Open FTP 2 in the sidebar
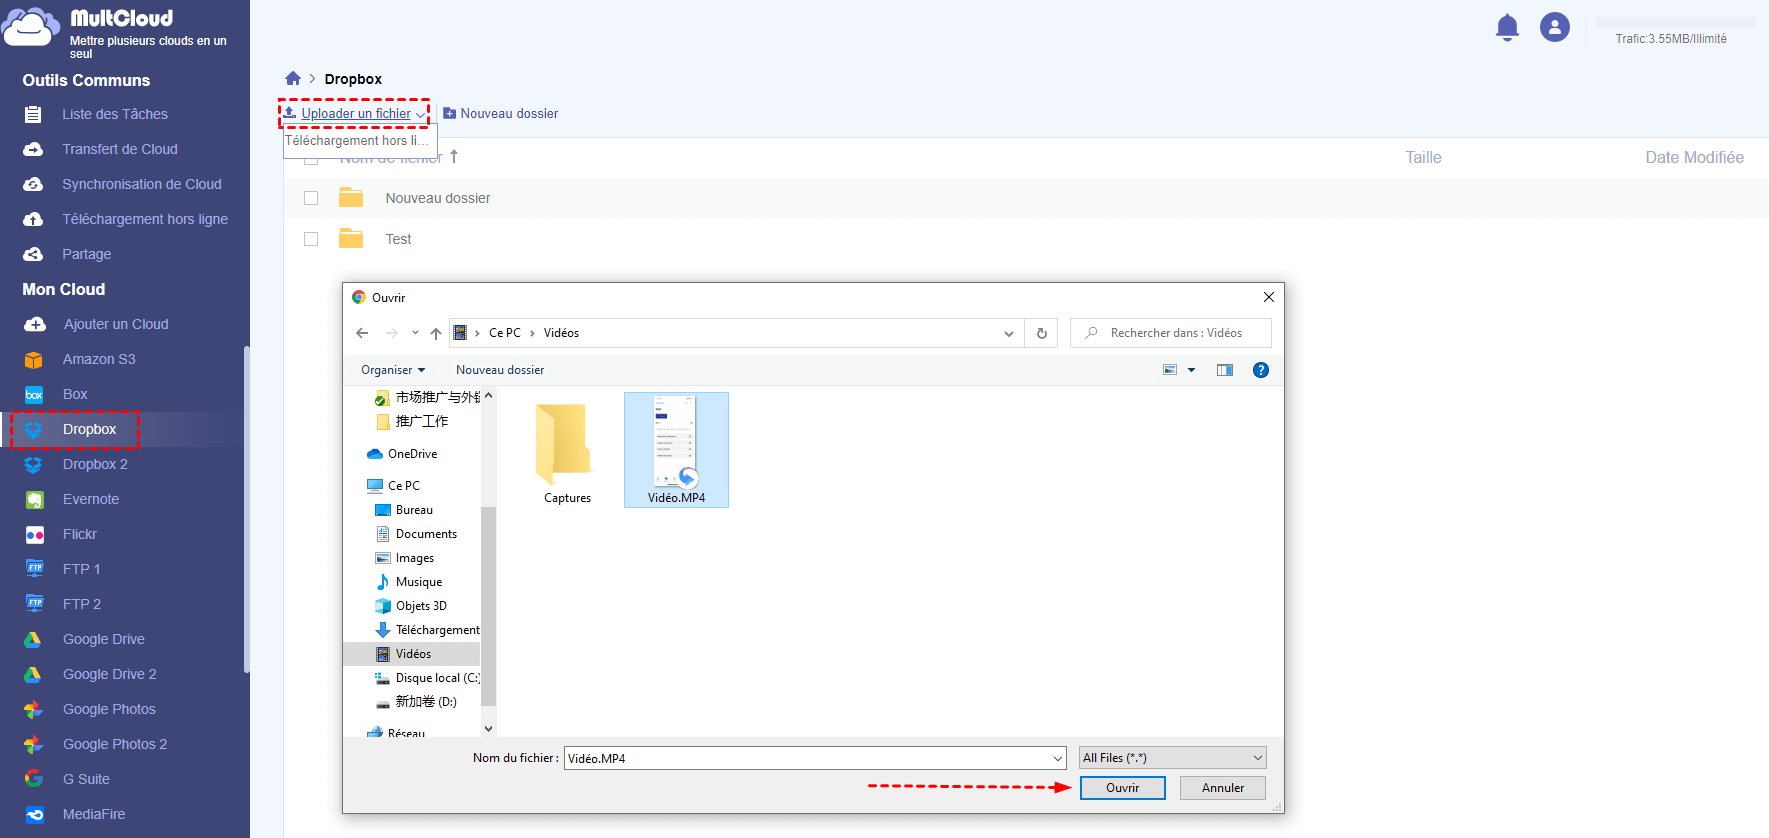This screenshot has height=838, width=1769. (82, 604)
